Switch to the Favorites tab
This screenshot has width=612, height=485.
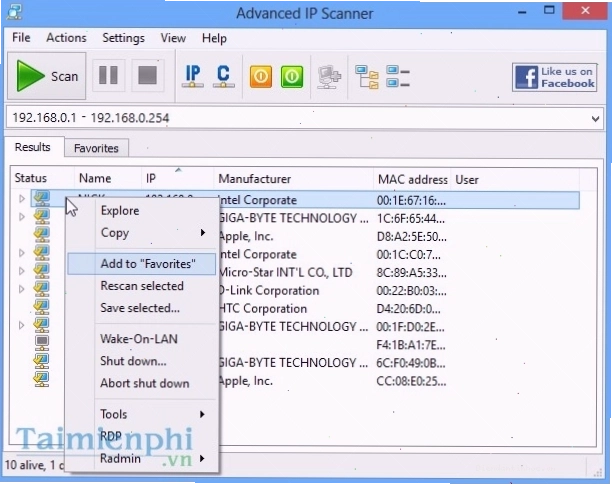(96, 148)
